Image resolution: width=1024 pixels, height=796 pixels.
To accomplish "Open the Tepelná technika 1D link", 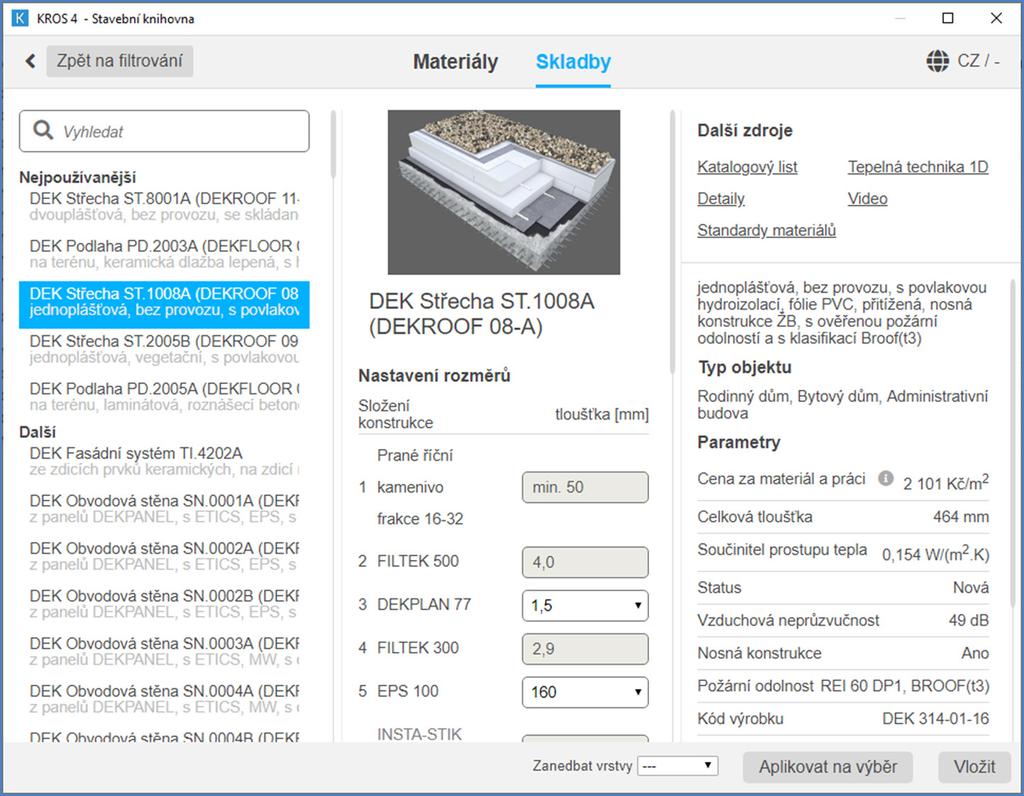I will (x=918, y=167).
